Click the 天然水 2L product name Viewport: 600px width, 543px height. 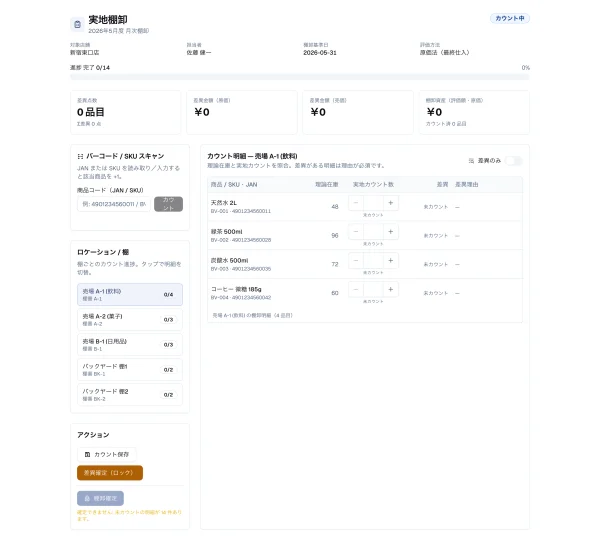[223, 203]
